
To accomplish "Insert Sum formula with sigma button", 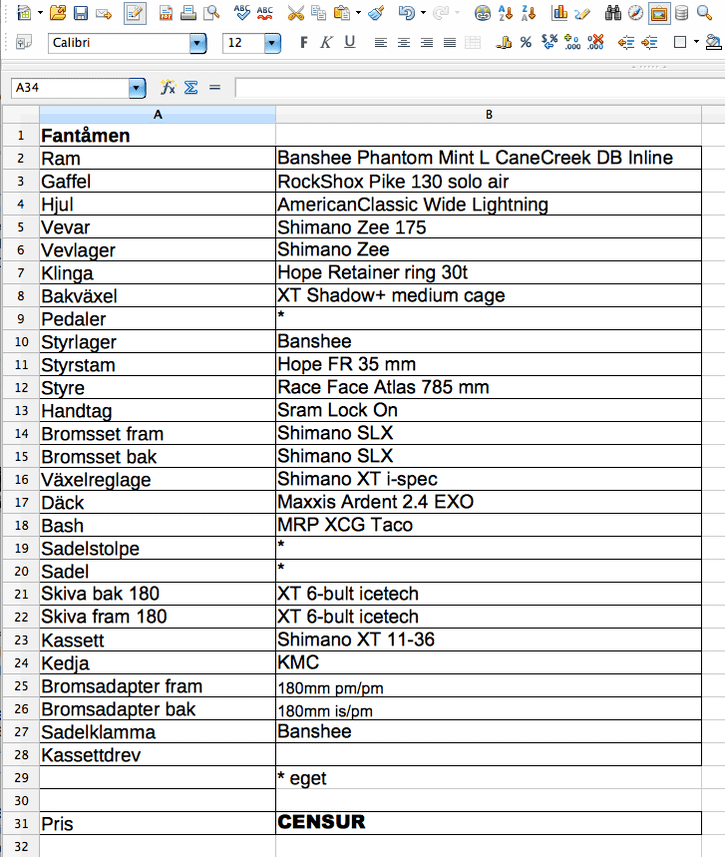I will coord(191,87).
